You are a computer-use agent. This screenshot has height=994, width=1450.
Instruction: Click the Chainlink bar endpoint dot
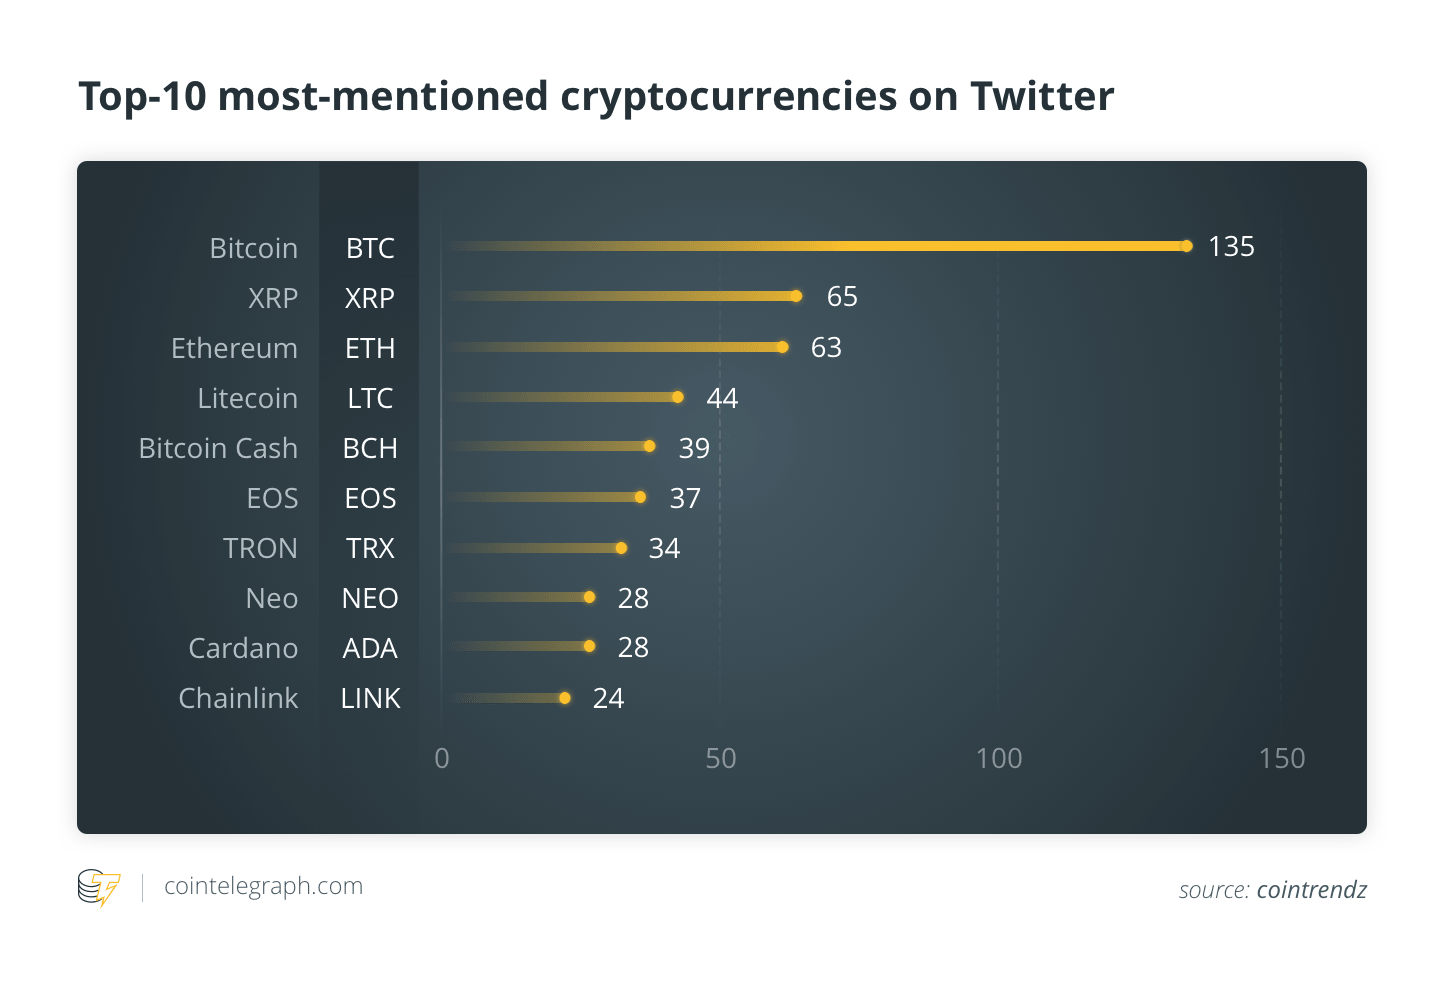tap(565, 698)
